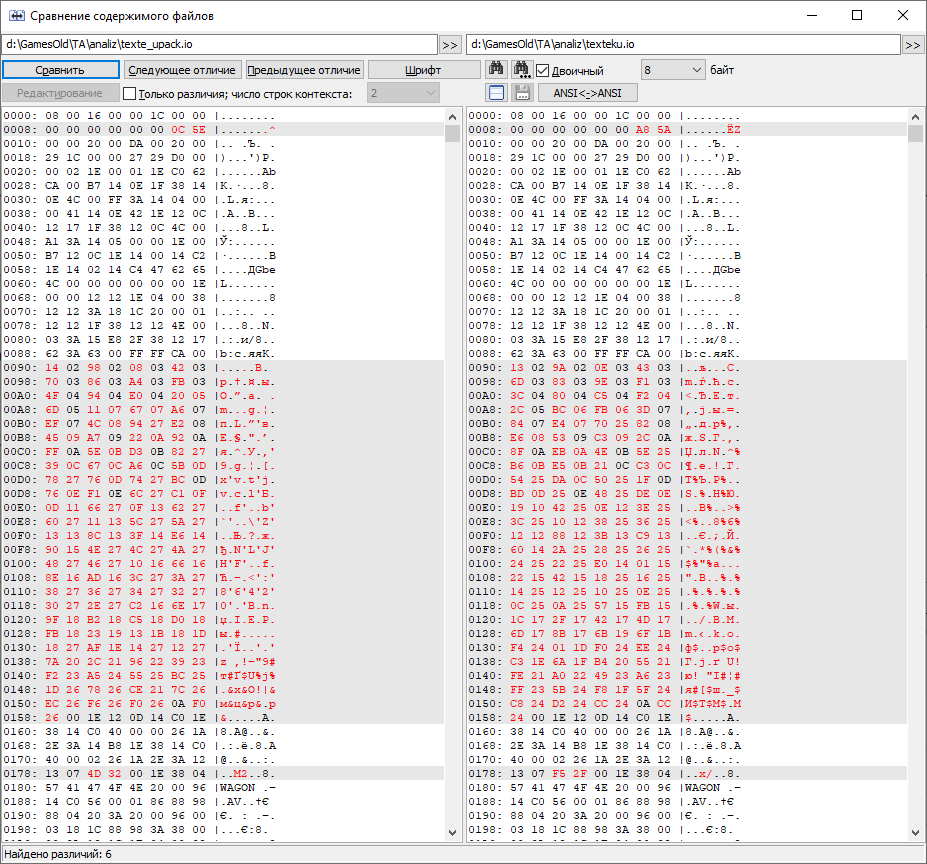Click the left pane scrollbar down arrow

pos(452,833)
